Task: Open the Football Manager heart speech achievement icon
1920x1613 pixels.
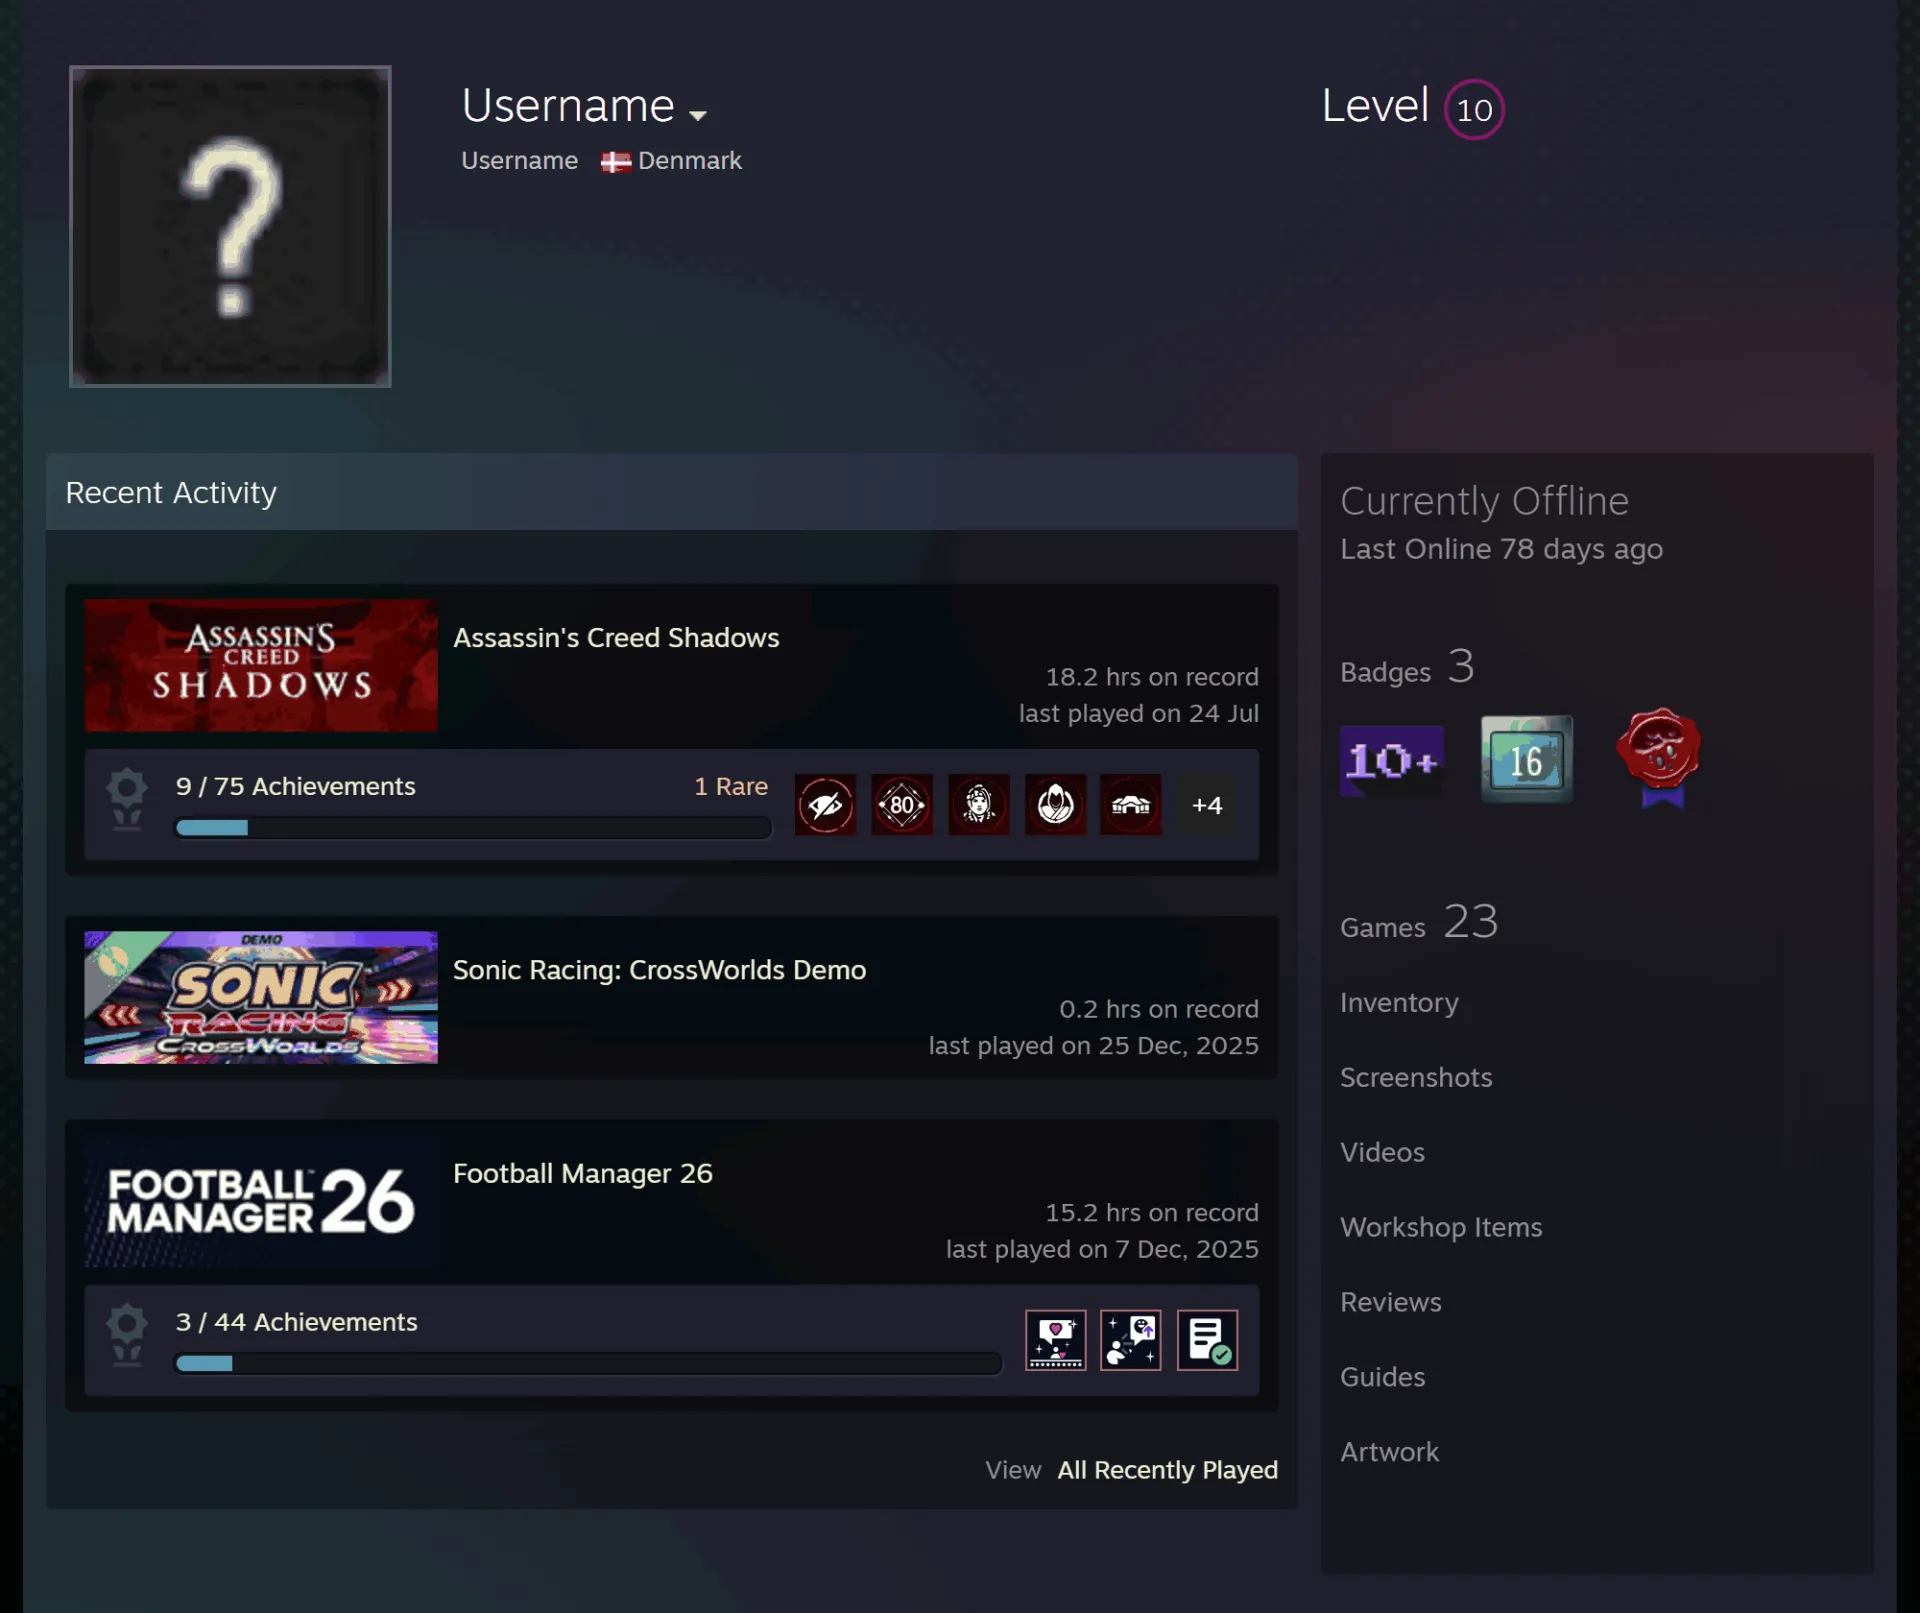Action: pyautogui.click(x=1055, y=1340)
